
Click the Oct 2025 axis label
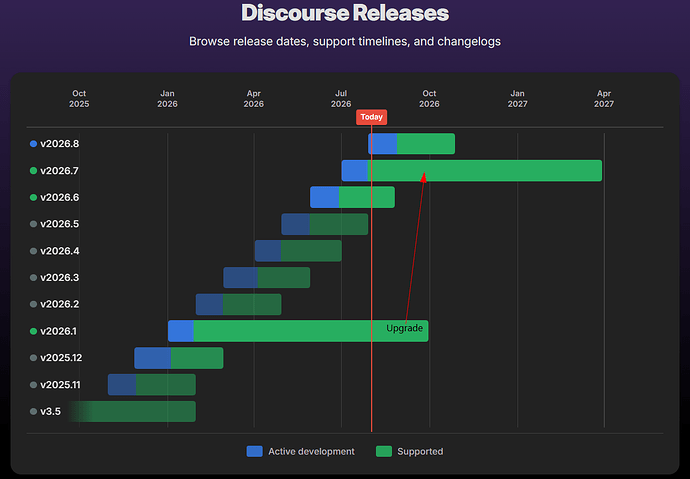[79, 99]
